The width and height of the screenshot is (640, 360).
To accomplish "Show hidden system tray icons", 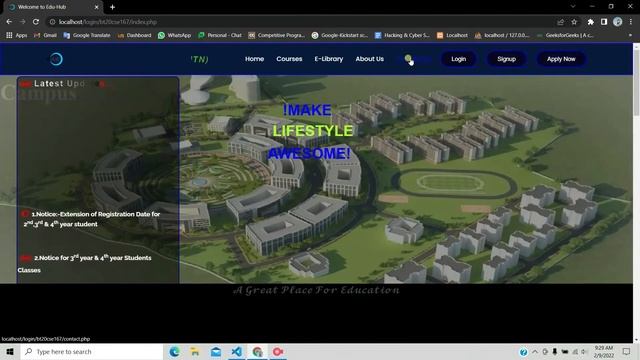I will pos(535,351).
